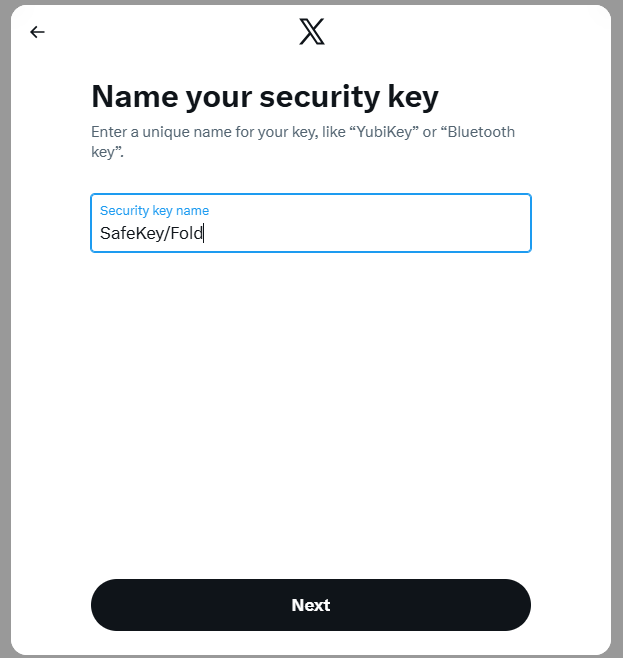Viewport: 623px width, 658px height.
Task: Click the word "security" in the heading
Action: [318, 97]
